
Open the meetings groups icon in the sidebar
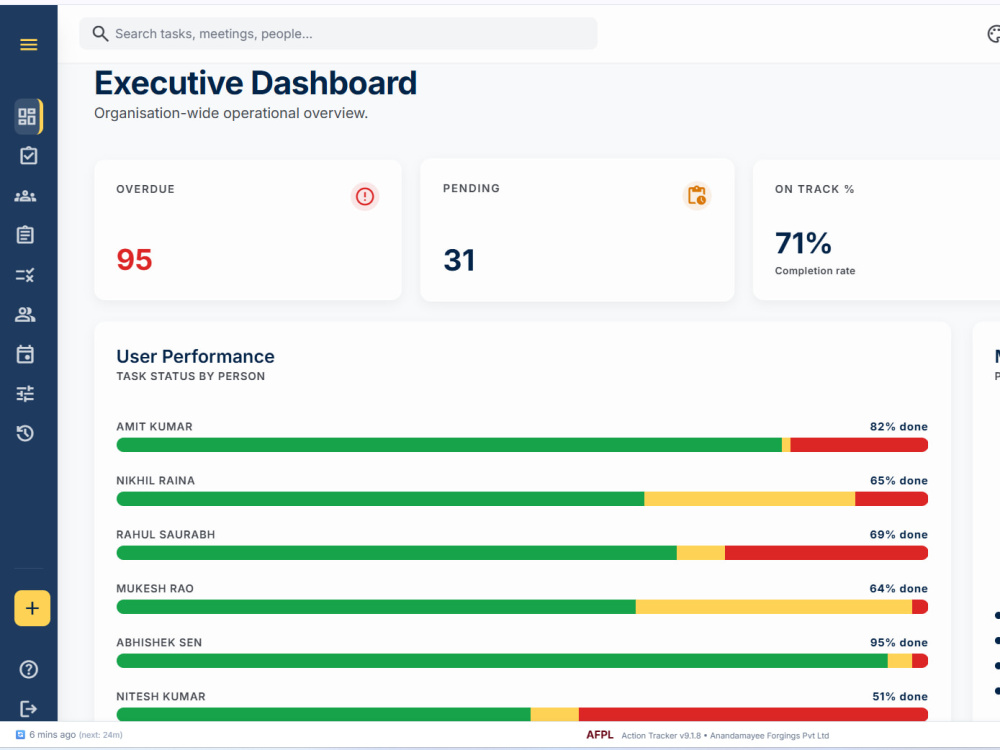click(26, 196)
